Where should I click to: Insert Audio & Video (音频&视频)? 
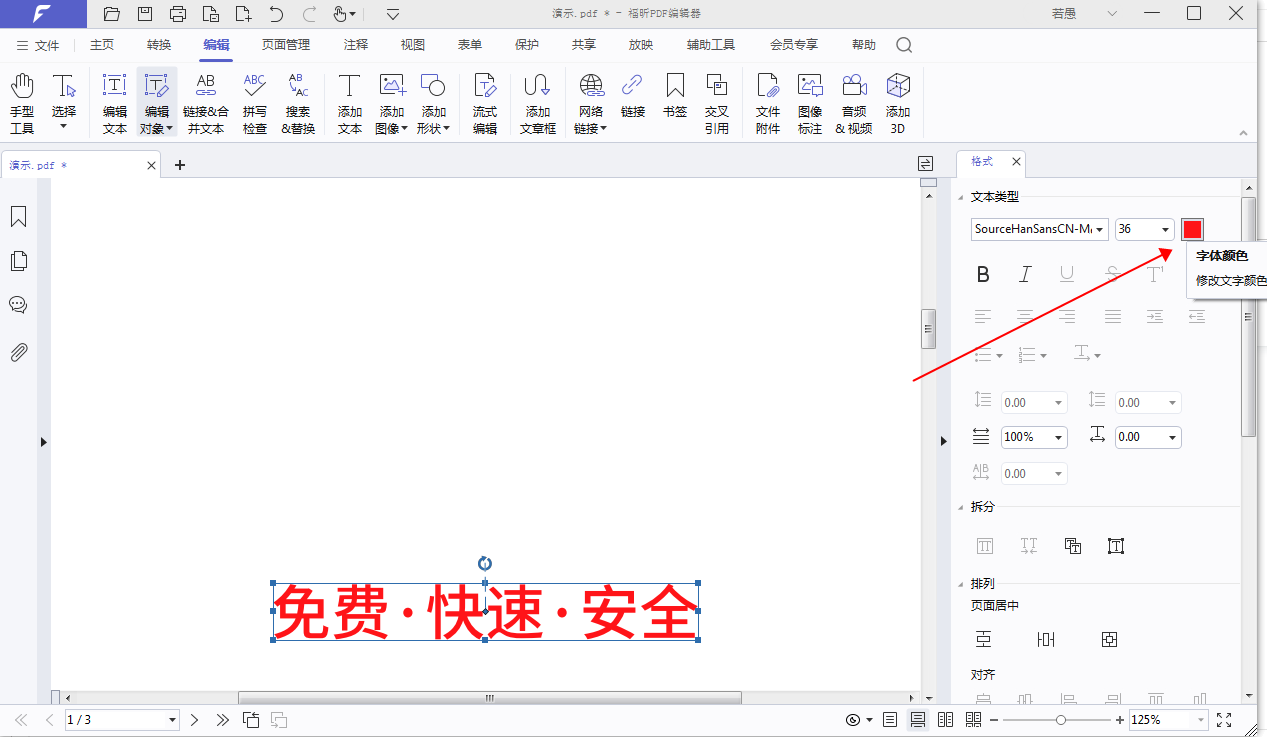pos(854,103)
